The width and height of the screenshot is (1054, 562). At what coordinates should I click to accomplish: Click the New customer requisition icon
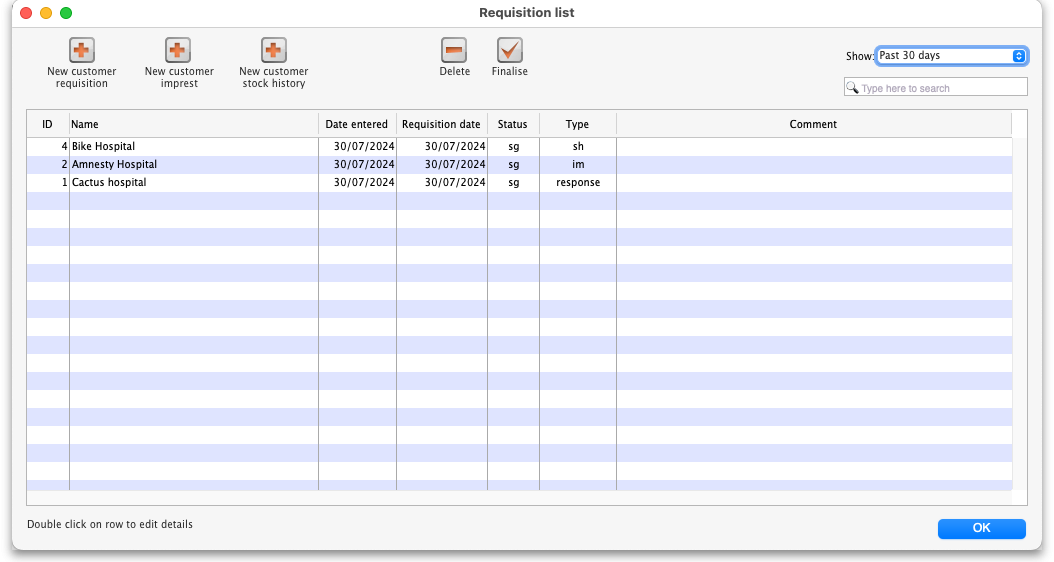(x=81, y=50)
